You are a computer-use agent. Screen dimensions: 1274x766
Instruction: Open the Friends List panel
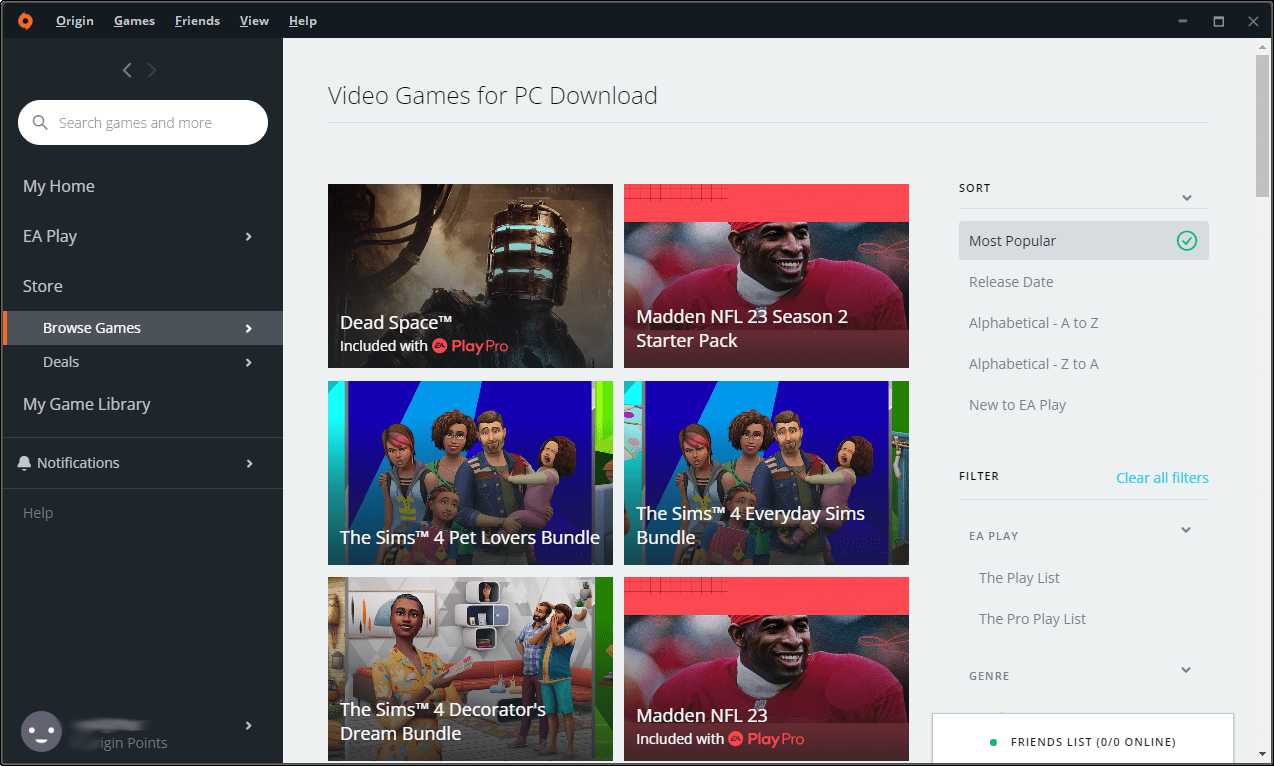(x=1083, y=739)
